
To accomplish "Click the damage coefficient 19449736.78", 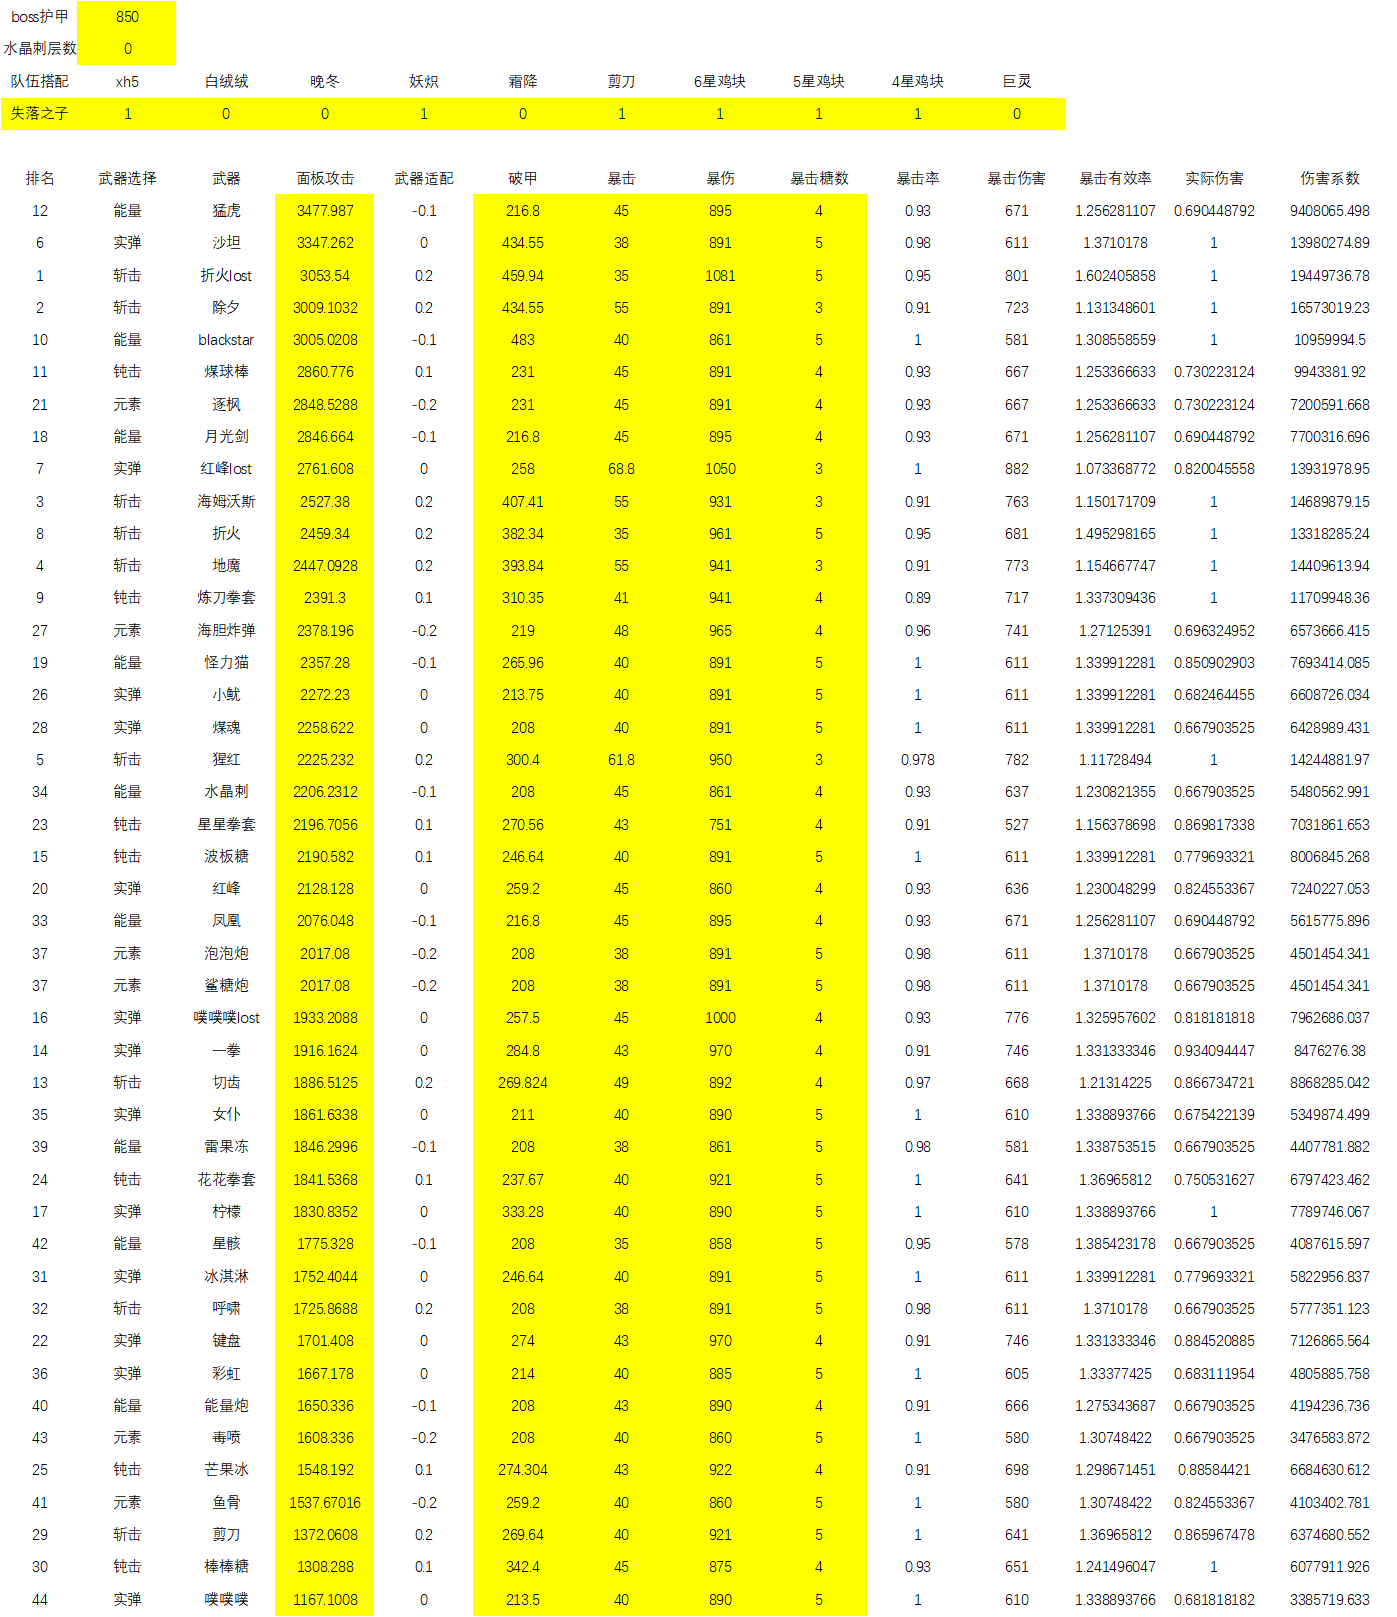I will pyautogui.click(x=1330, y=276).
